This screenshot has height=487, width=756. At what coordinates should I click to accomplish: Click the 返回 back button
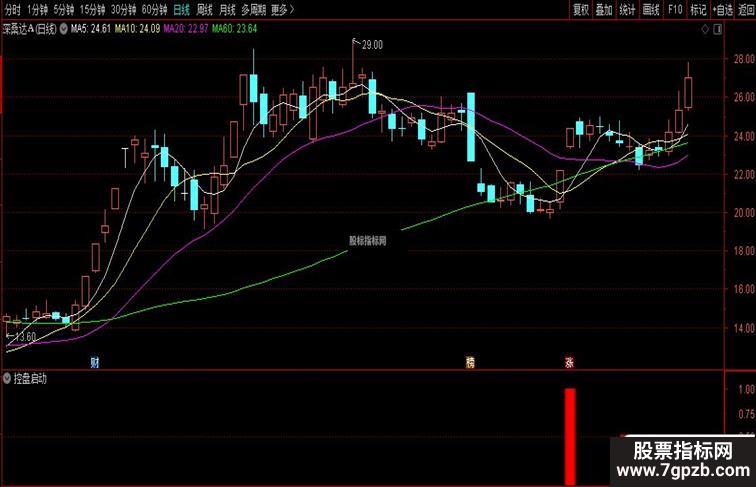coord(746,9)
